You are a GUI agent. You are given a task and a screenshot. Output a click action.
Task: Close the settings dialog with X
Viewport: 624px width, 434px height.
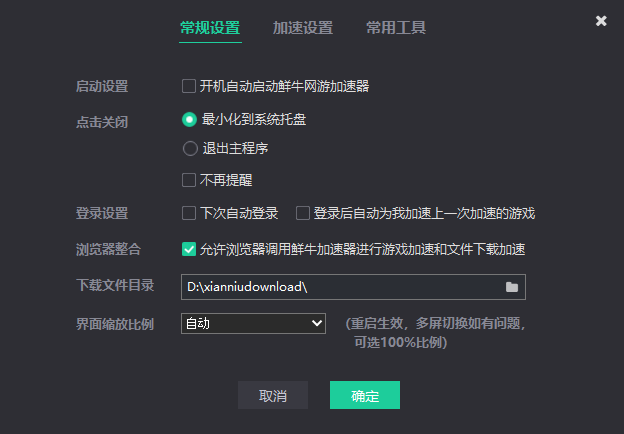[601, 21]
